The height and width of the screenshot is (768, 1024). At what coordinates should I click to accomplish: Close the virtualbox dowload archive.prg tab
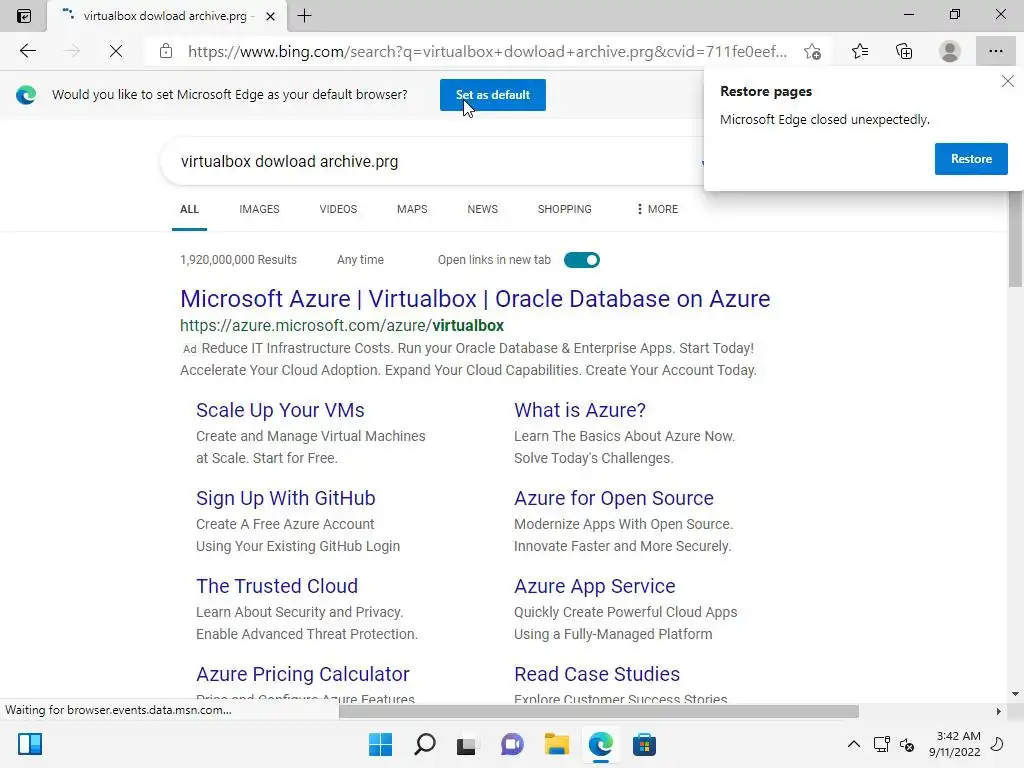pyautogui.click(x=270, y=16)
